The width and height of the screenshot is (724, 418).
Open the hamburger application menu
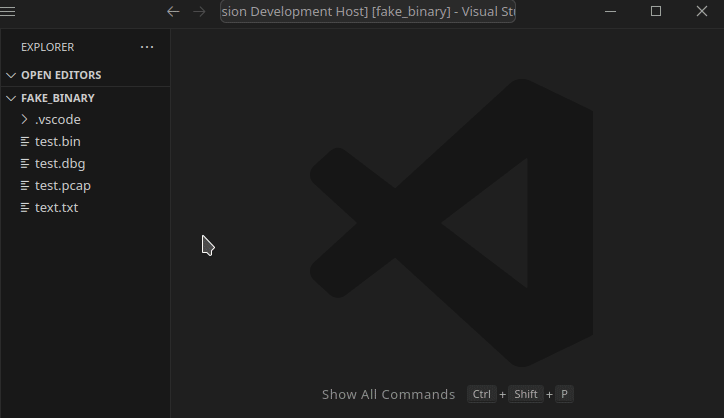[7, 11]
